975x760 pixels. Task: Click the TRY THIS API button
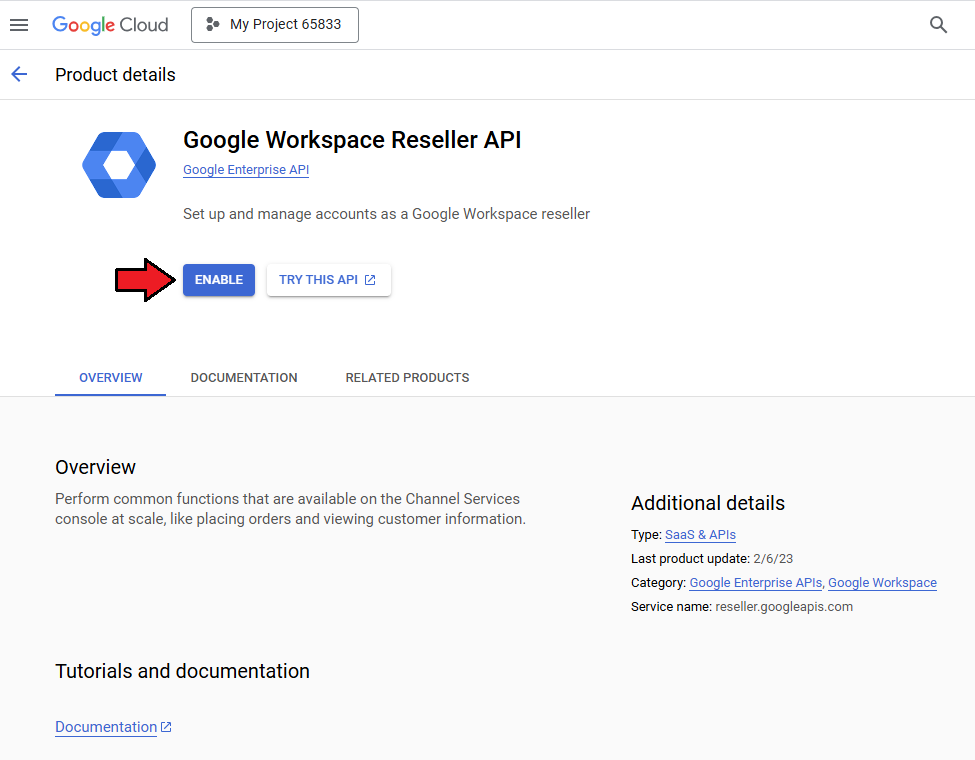(x=328, y=280)
